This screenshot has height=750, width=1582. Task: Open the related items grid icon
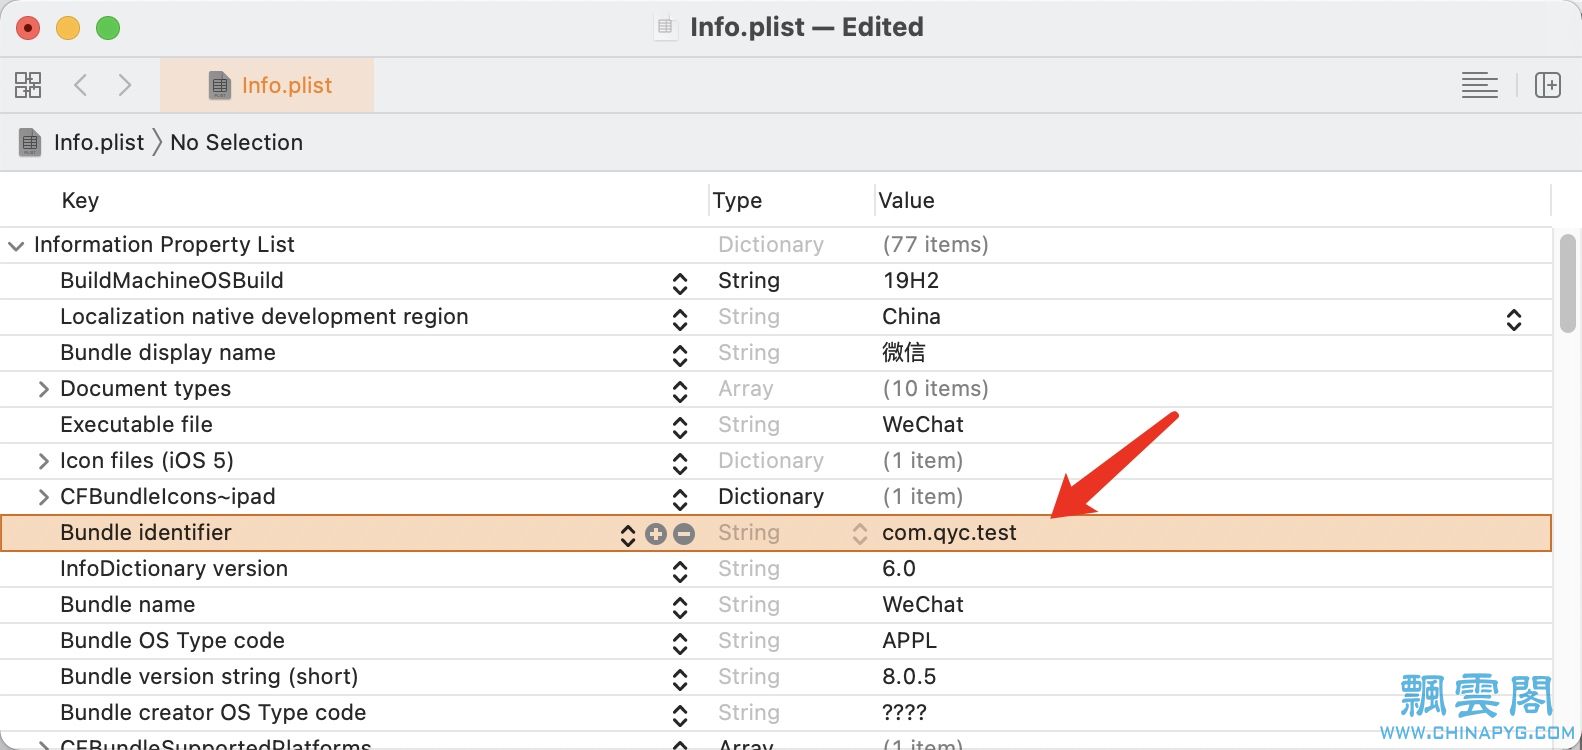pos(28,85)
